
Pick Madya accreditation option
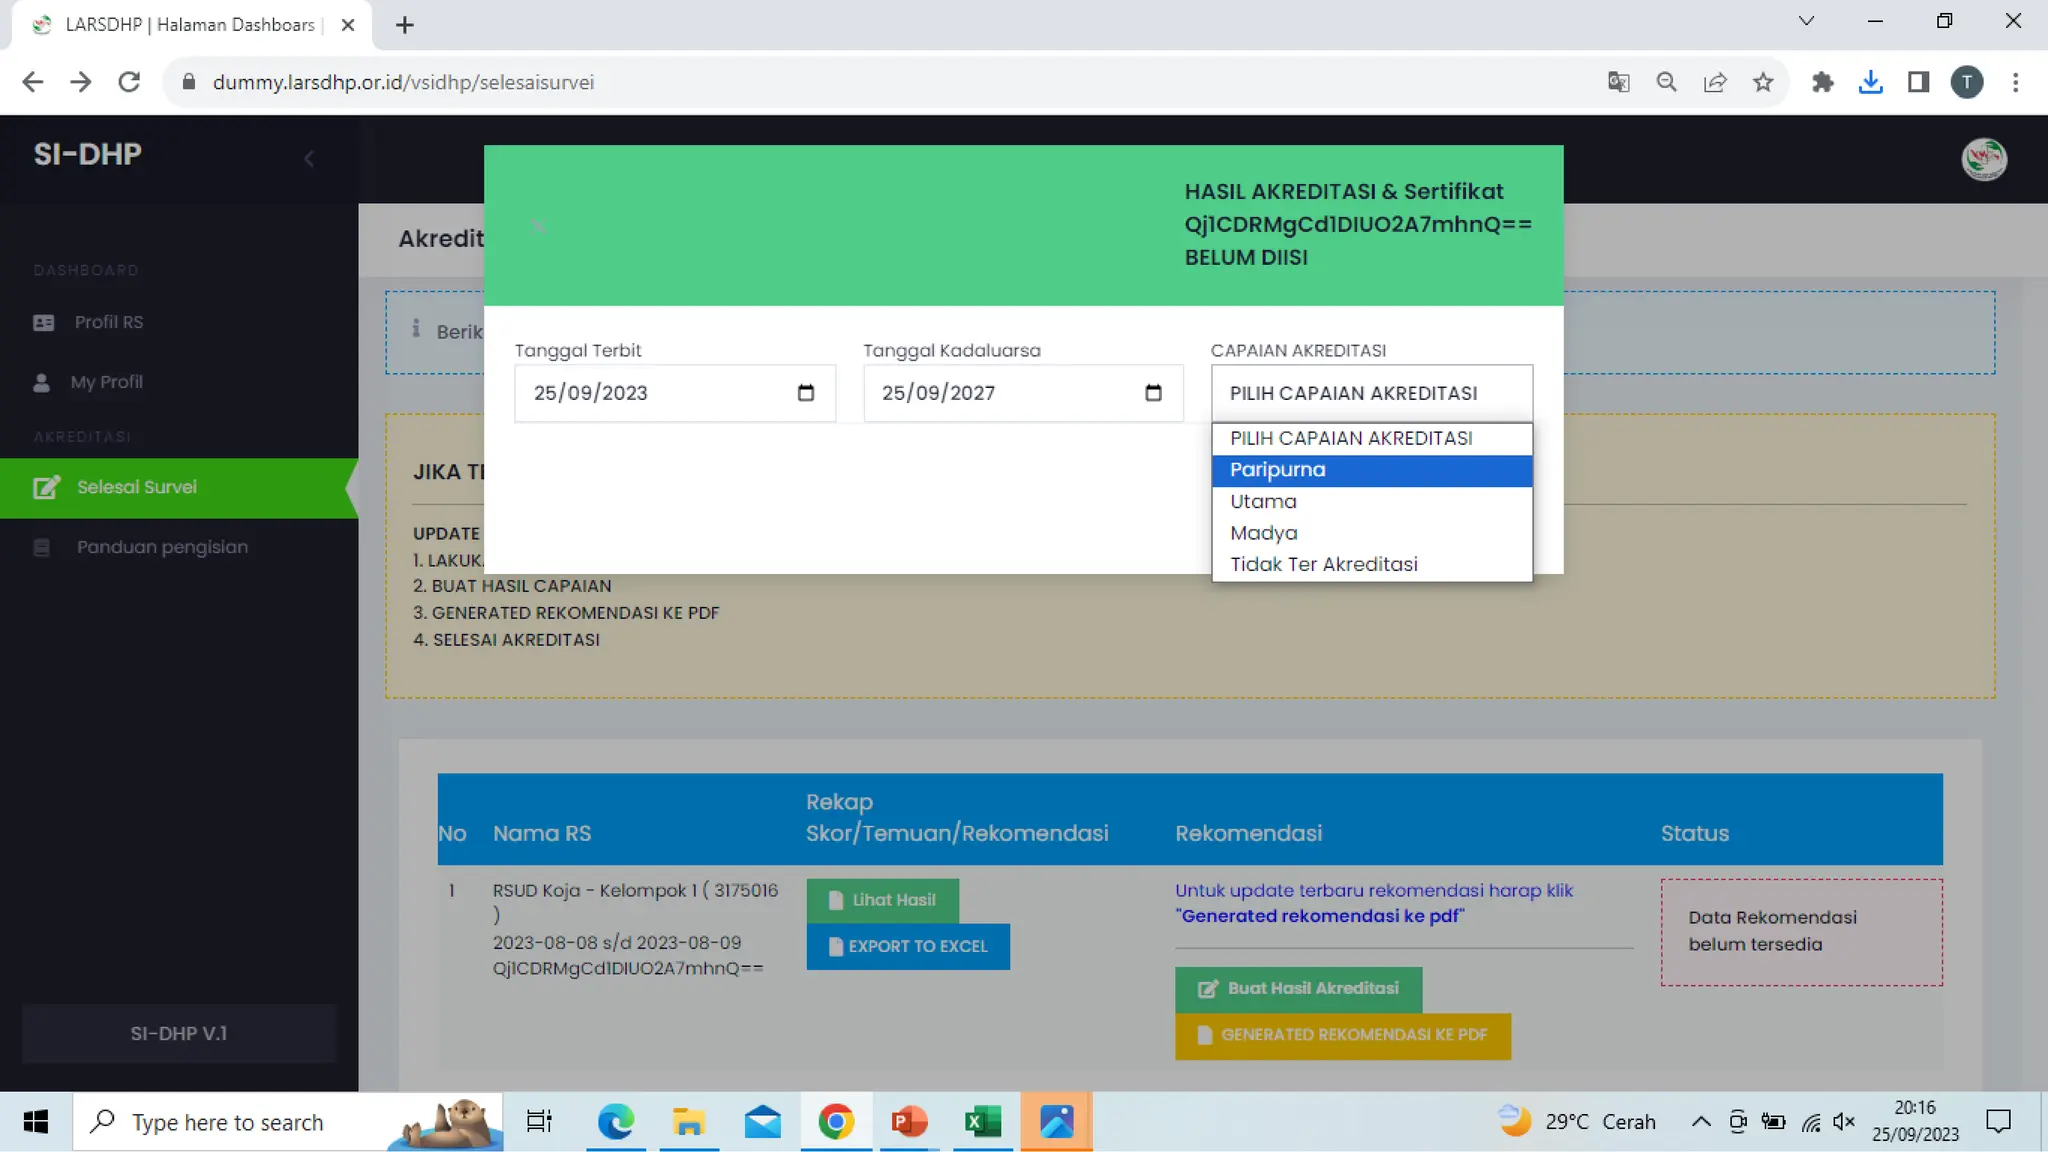pos(1370,533)
